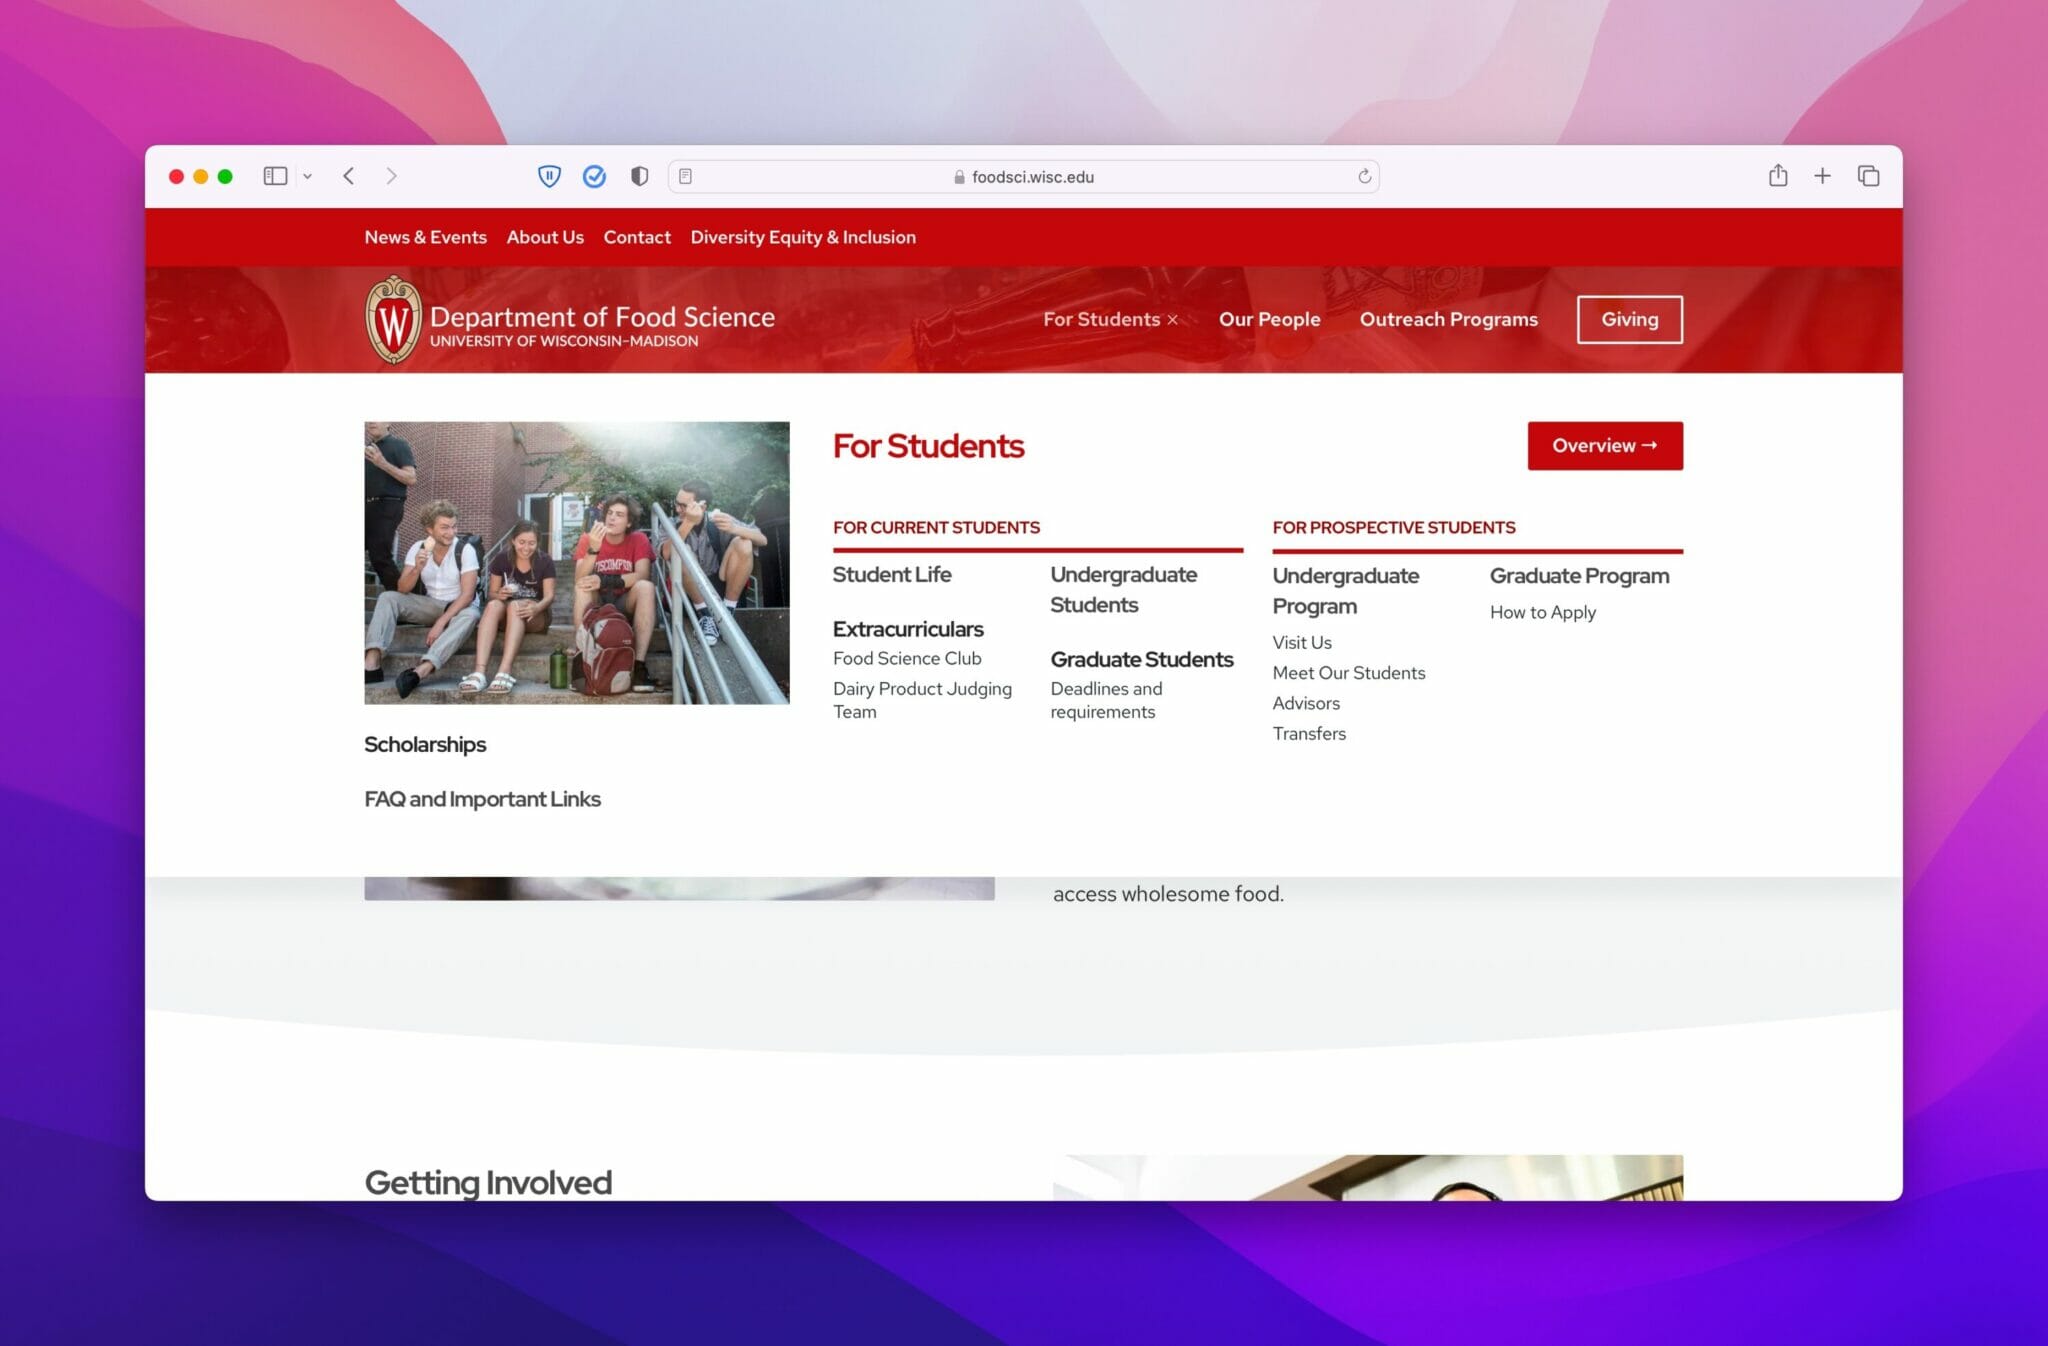Image resolution: width=2048 pixels, height=1346 pixels.
Task: Open a new tab with plus icon
Action: pos(1822,176)
